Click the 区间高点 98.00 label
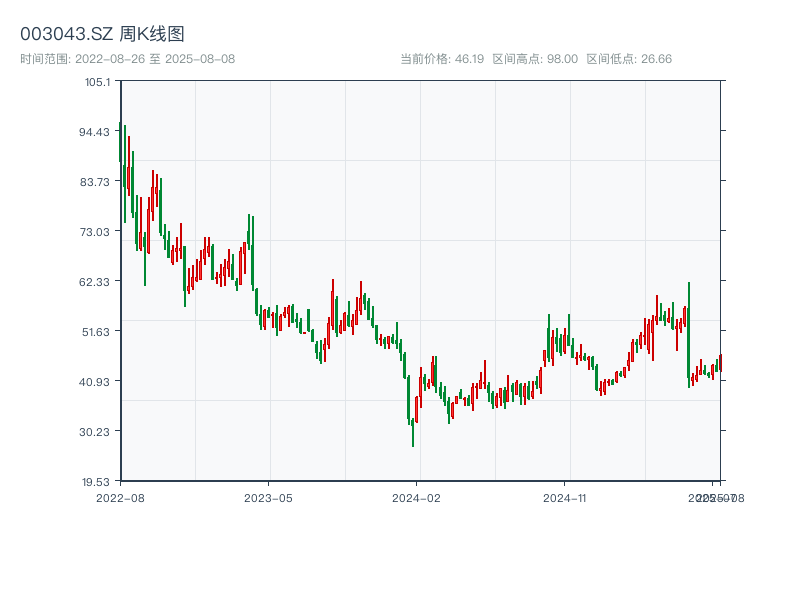Viewport: 800px width, 600px height. coord(535,59)
